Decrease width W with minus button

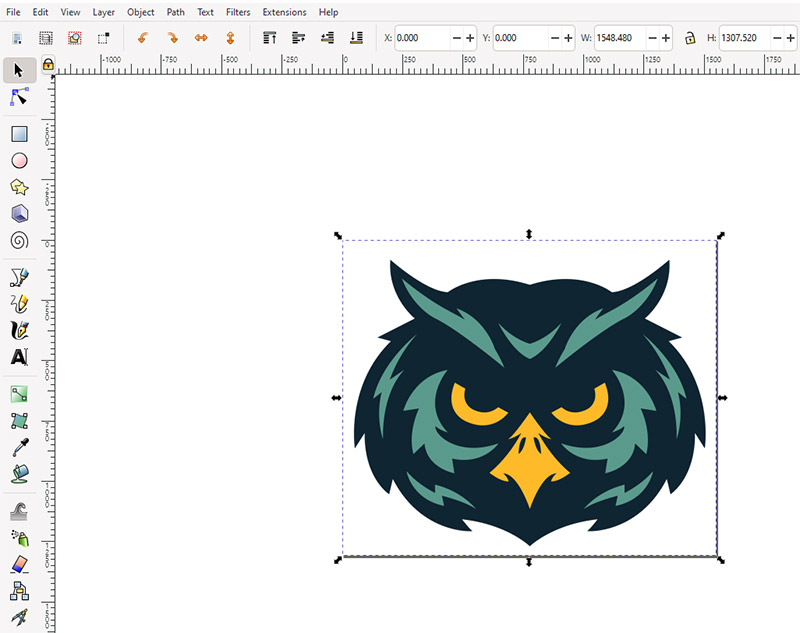tap(653, 38)
